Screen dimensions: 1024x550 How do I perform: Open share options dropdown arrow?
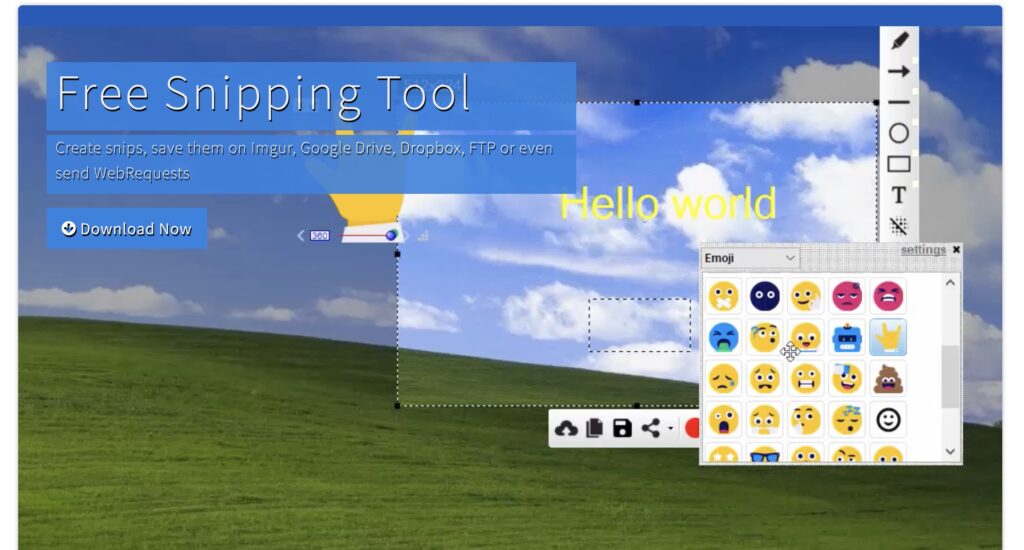(671, 429)
